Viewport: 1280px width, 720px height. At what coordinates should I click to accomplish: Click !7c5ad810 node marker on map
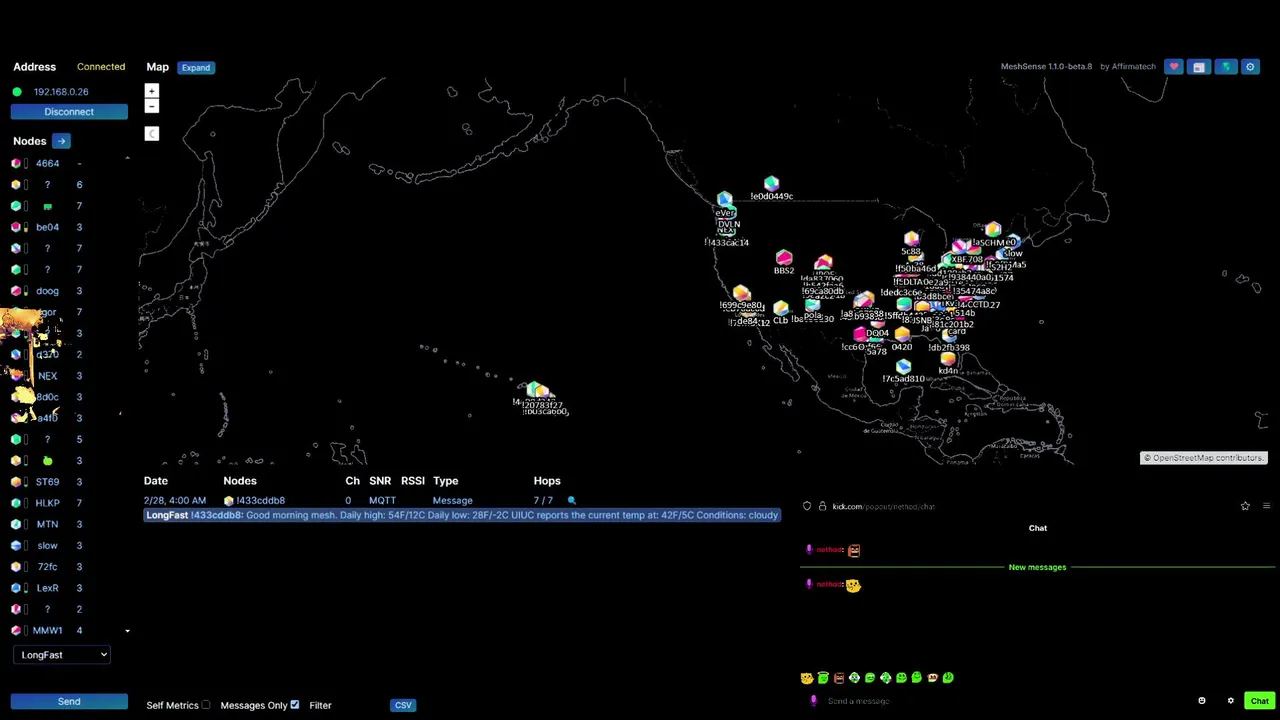904,367
